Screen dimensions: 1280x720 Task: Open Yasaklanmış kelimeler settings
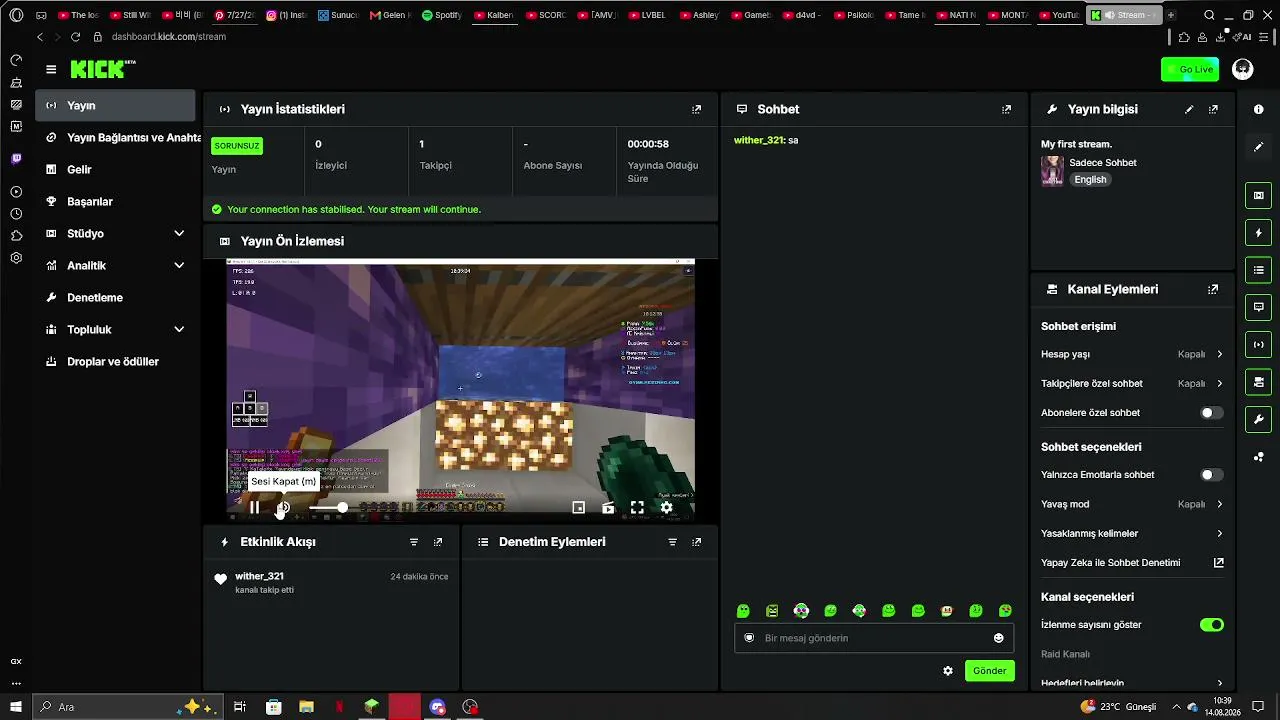click(x=1132, y=533)
